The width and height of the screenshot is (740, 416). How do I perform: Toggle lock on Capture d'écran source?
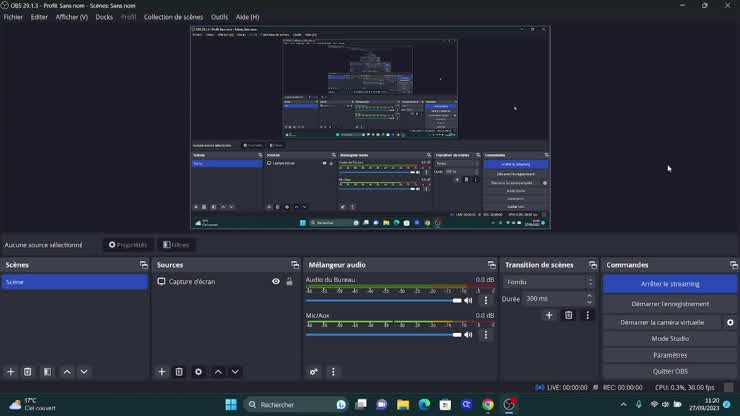point(289,282)
